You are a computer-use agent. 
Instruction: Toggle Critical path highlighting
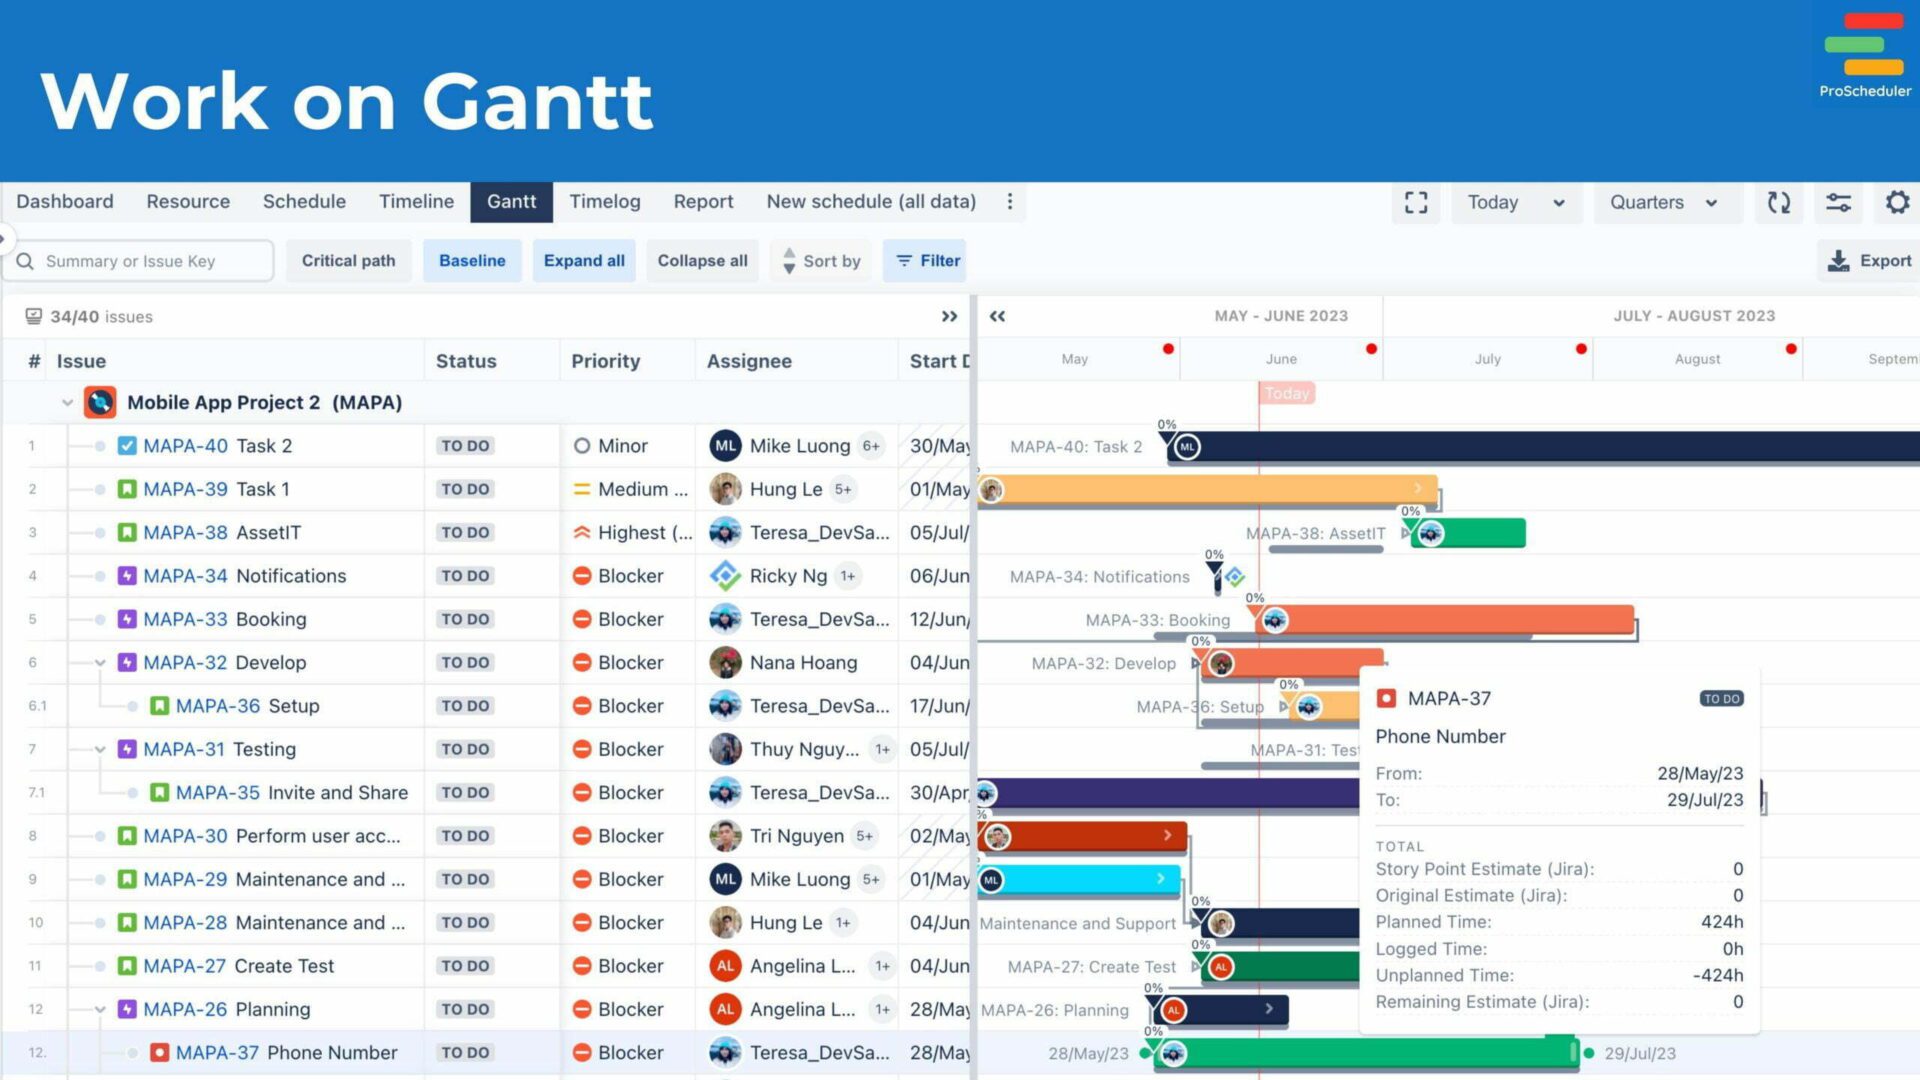(348, 260)
